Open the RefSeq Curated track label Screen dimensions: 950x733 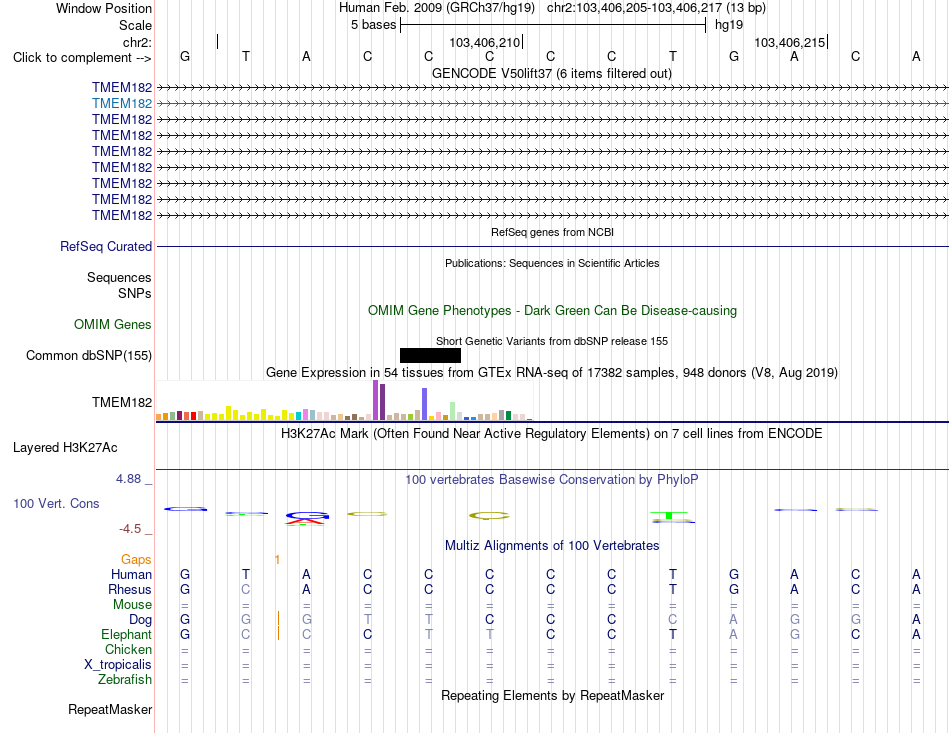[x=106, y=247]
